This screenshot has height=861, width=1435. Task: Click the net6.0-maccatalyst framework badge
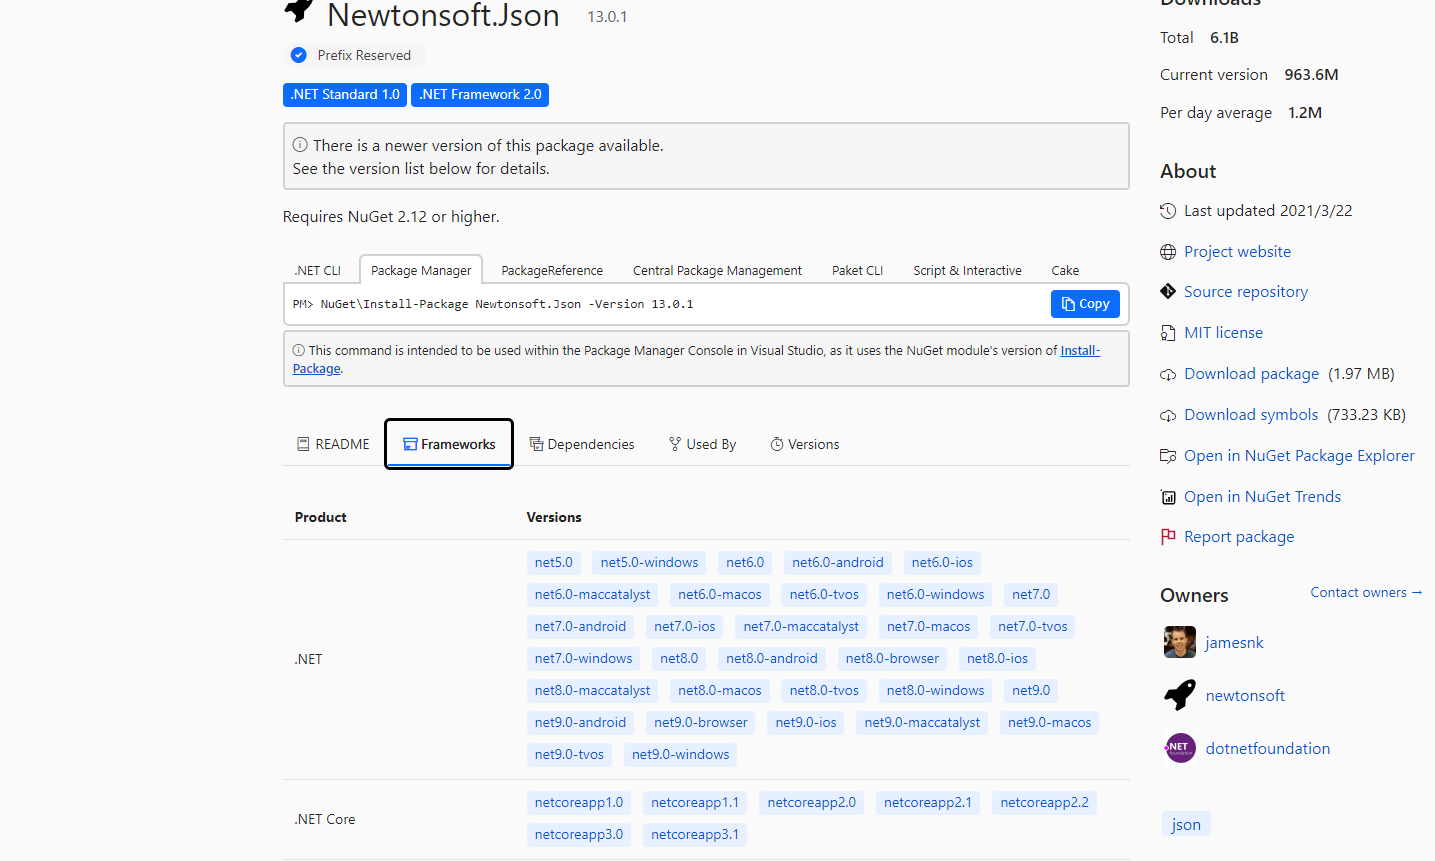coord(592,595)
